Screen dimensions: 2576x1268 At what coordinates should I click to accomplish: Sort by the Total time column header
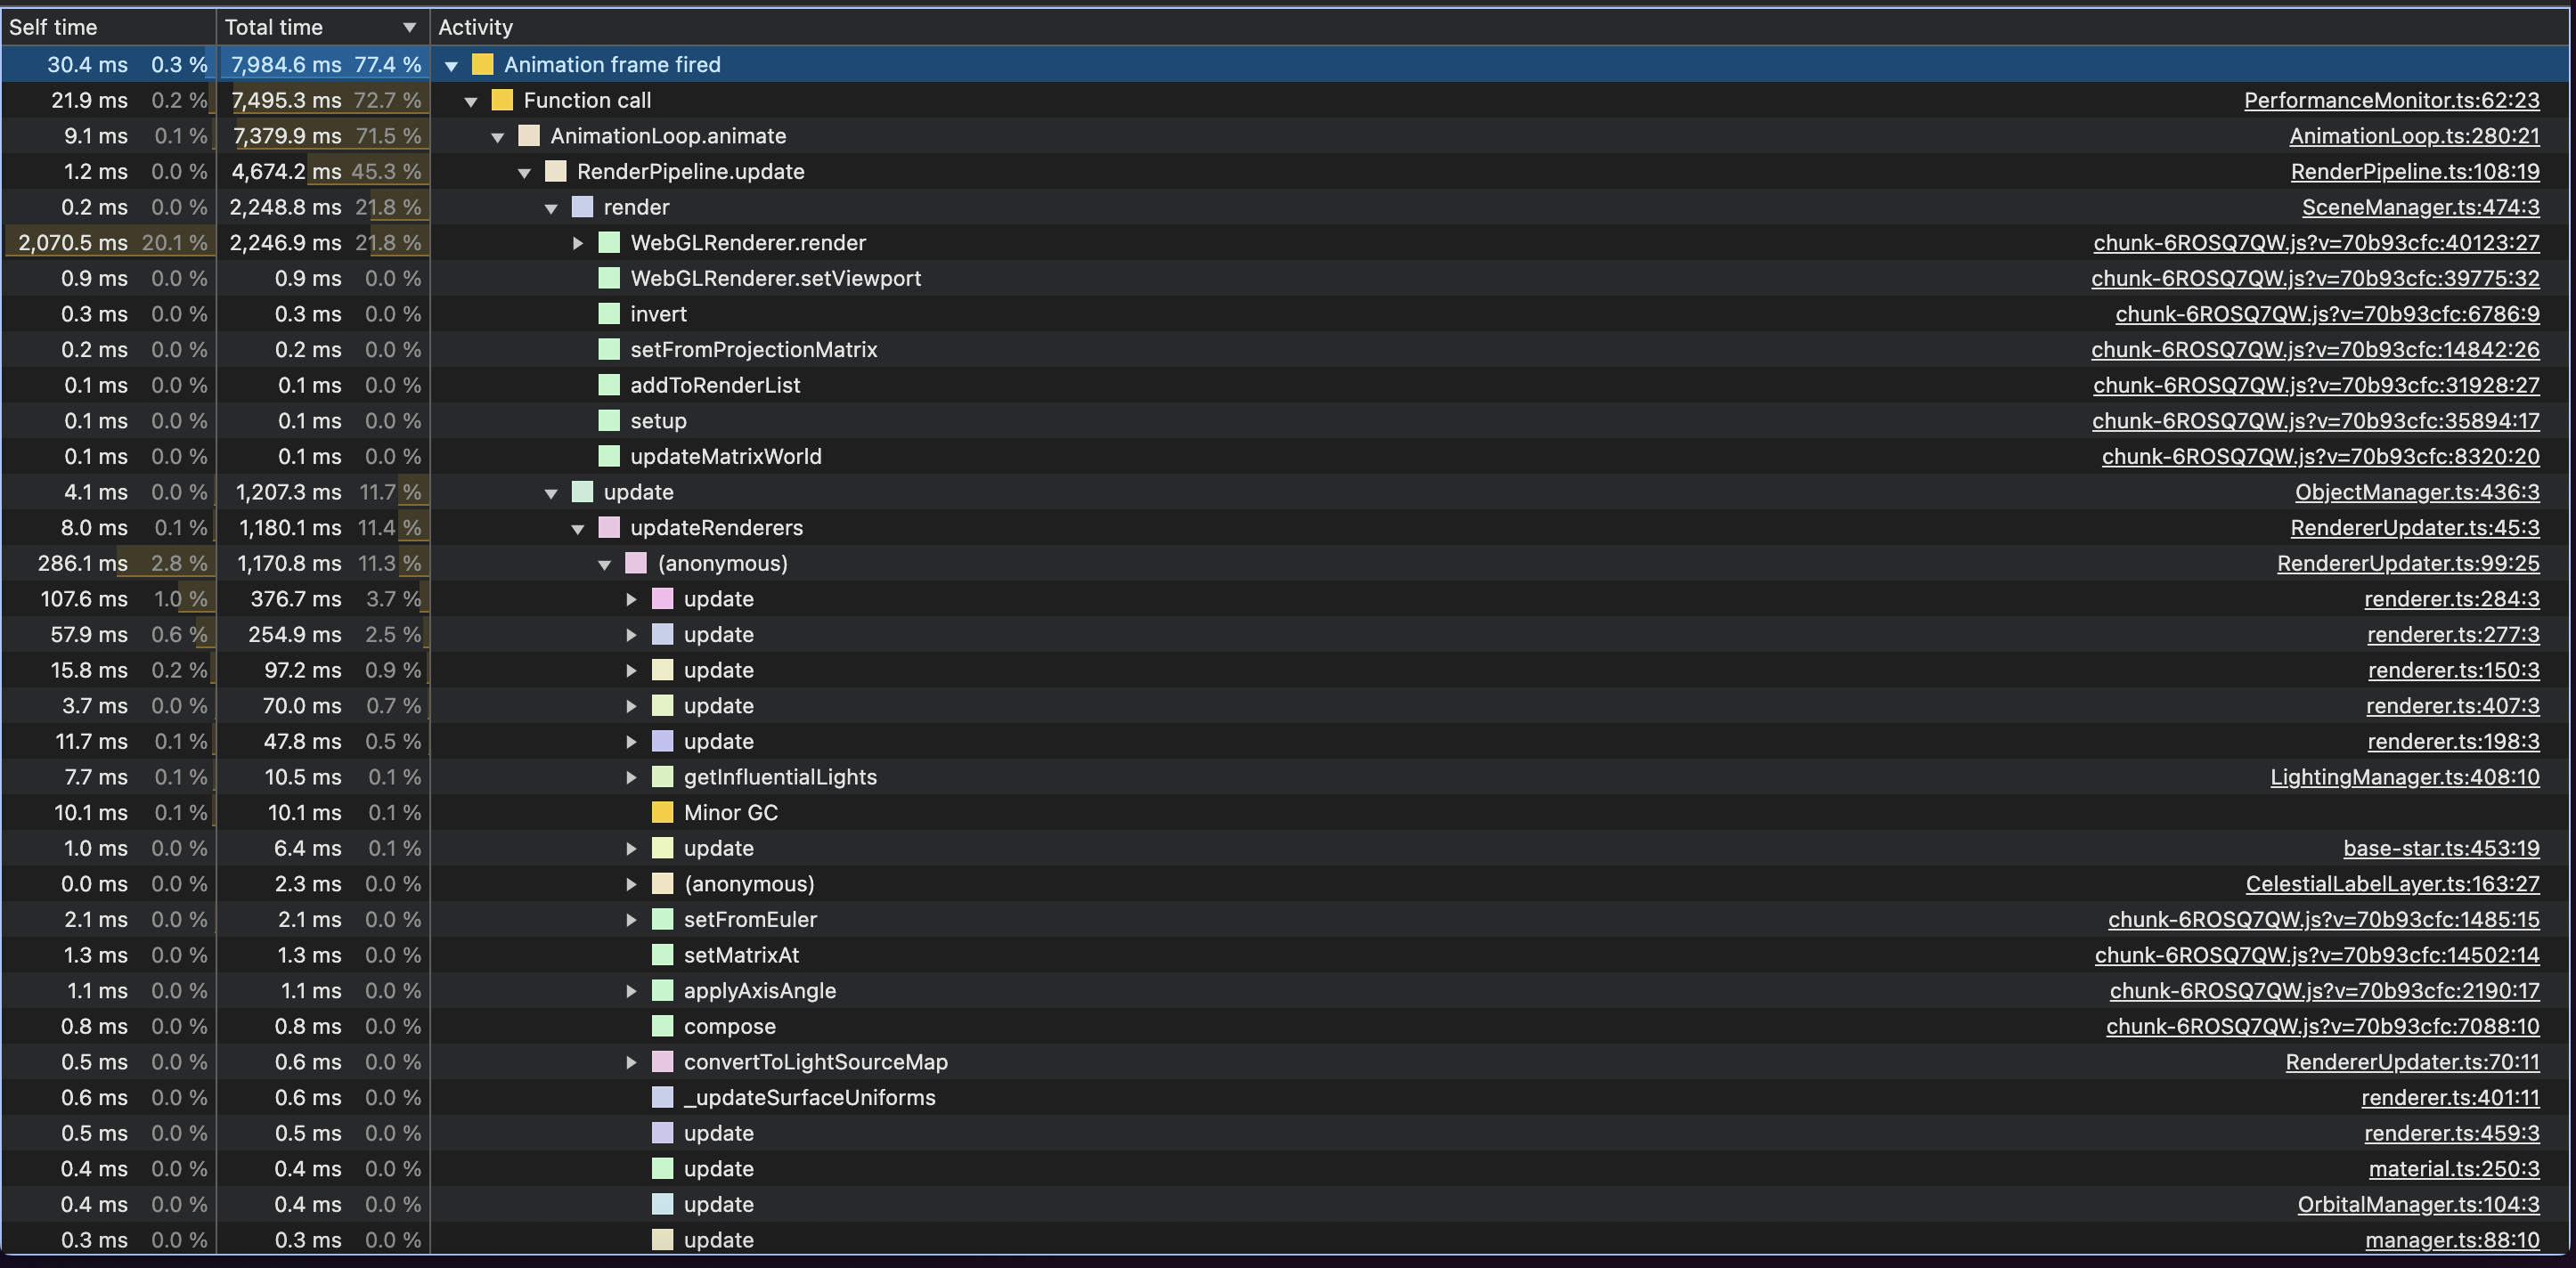[x=322, y=27]
